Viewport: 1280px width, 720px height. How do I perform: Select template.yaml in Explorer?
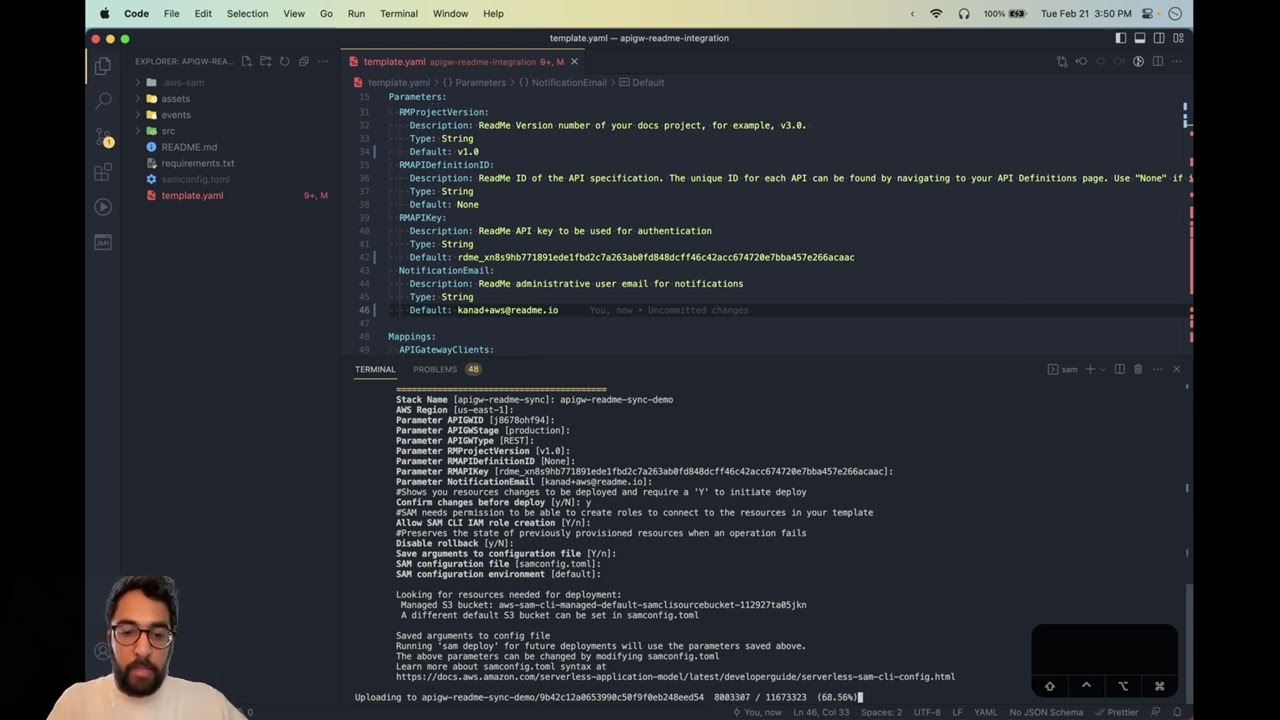(x=192, y=195)
